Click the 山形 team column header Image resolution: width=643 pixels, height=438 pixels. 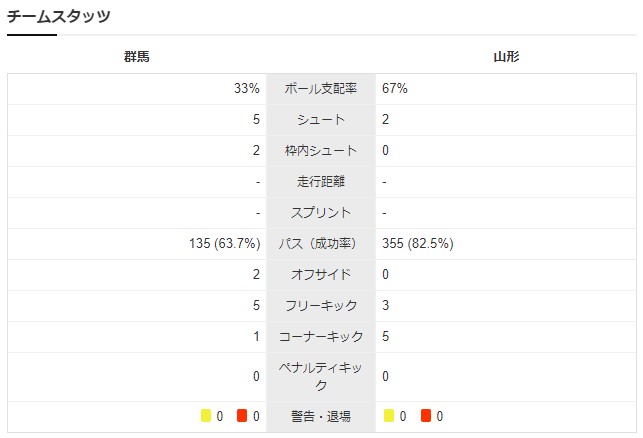click(x=506, y=57)
